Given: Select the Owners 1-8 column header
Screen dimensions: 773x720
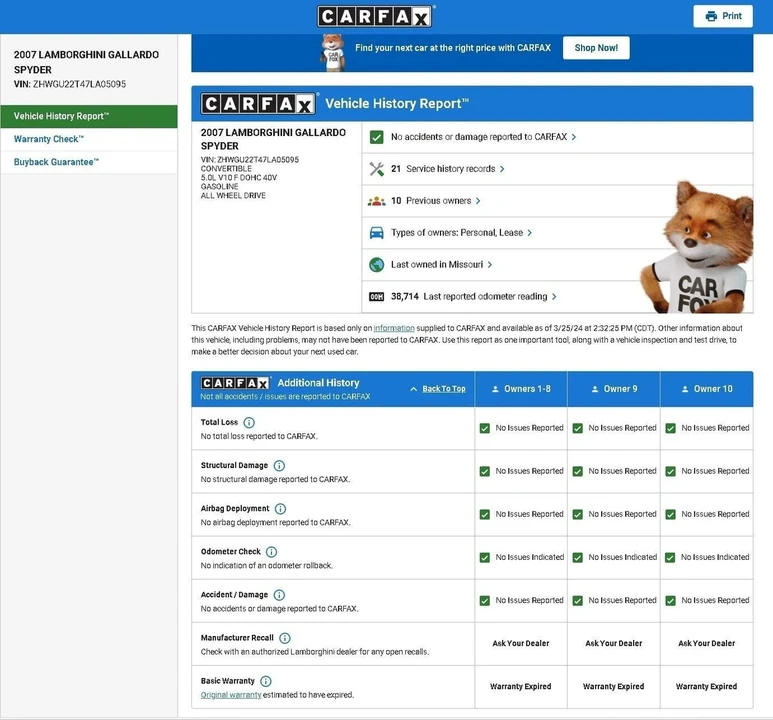Looking at the screenshot, I should 521,389.
